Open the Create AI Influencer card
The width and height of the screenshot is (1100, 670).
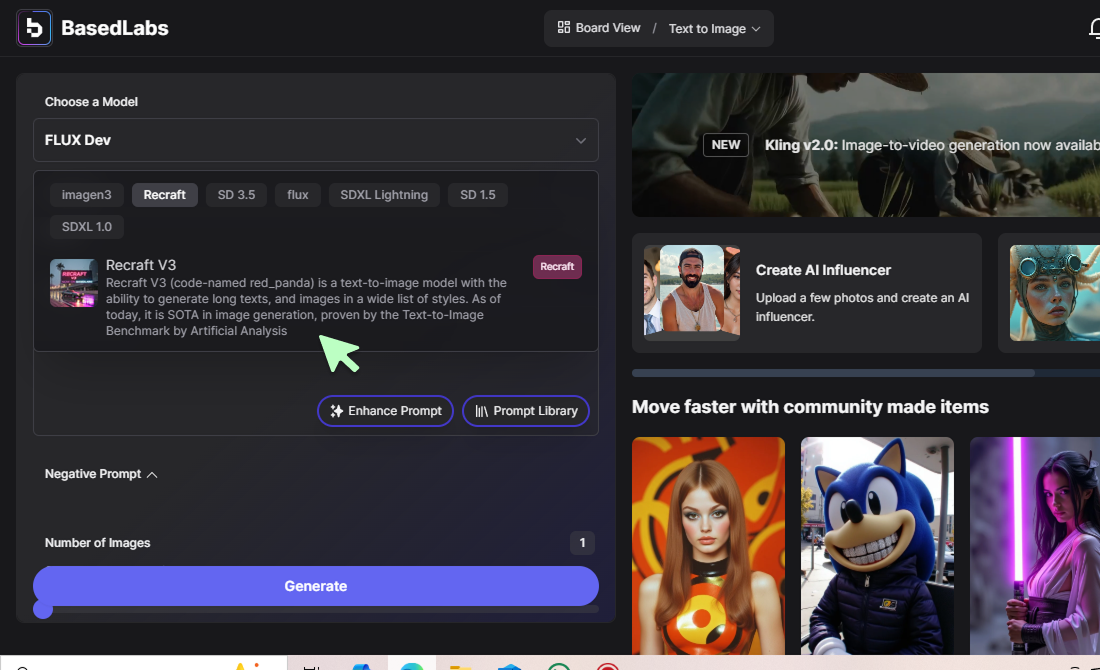point(807,293)
